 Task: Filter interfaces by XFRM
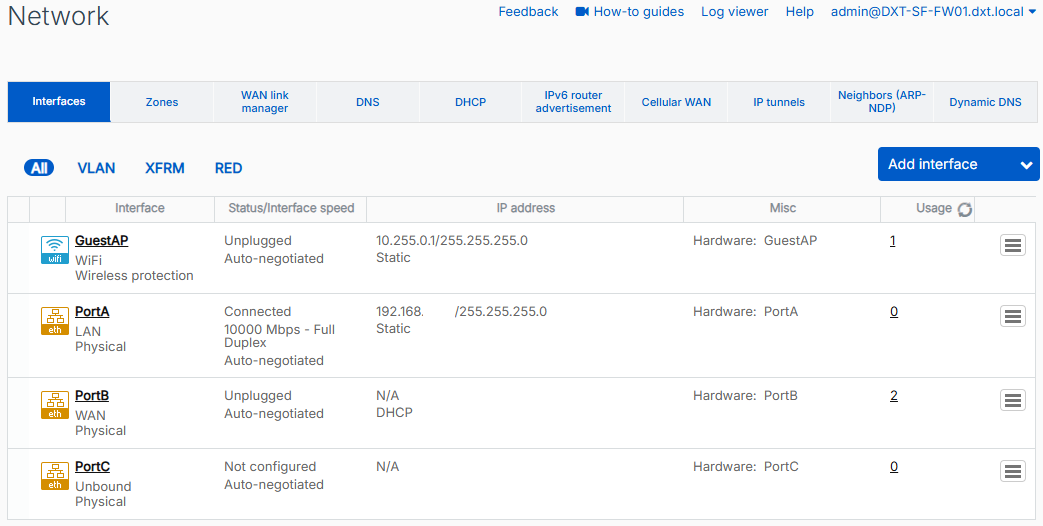click(165, 168)
